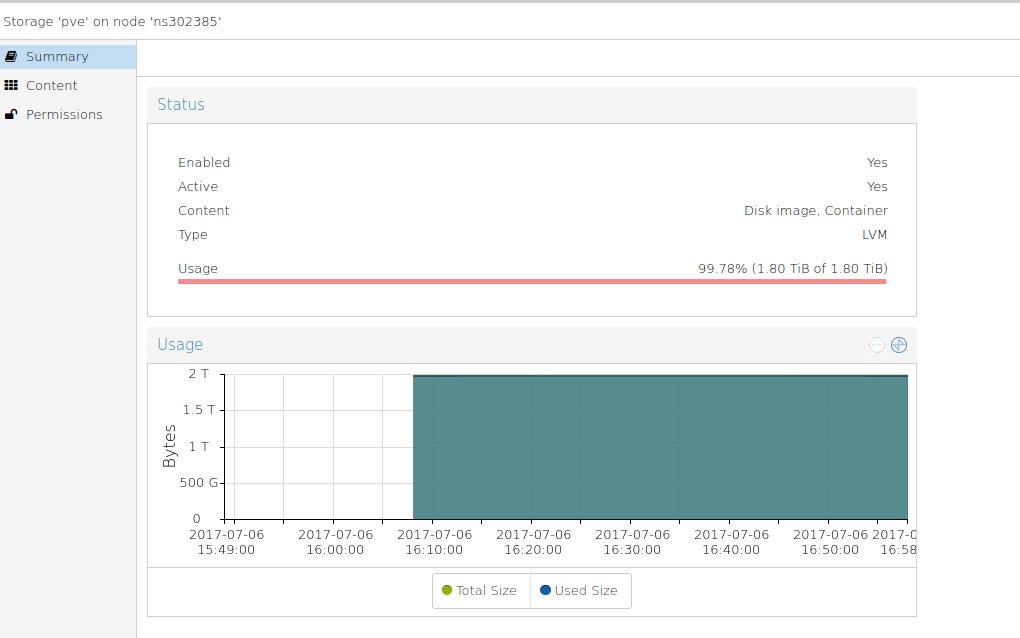Toggle the Total Size legend item

click(481, 591)
